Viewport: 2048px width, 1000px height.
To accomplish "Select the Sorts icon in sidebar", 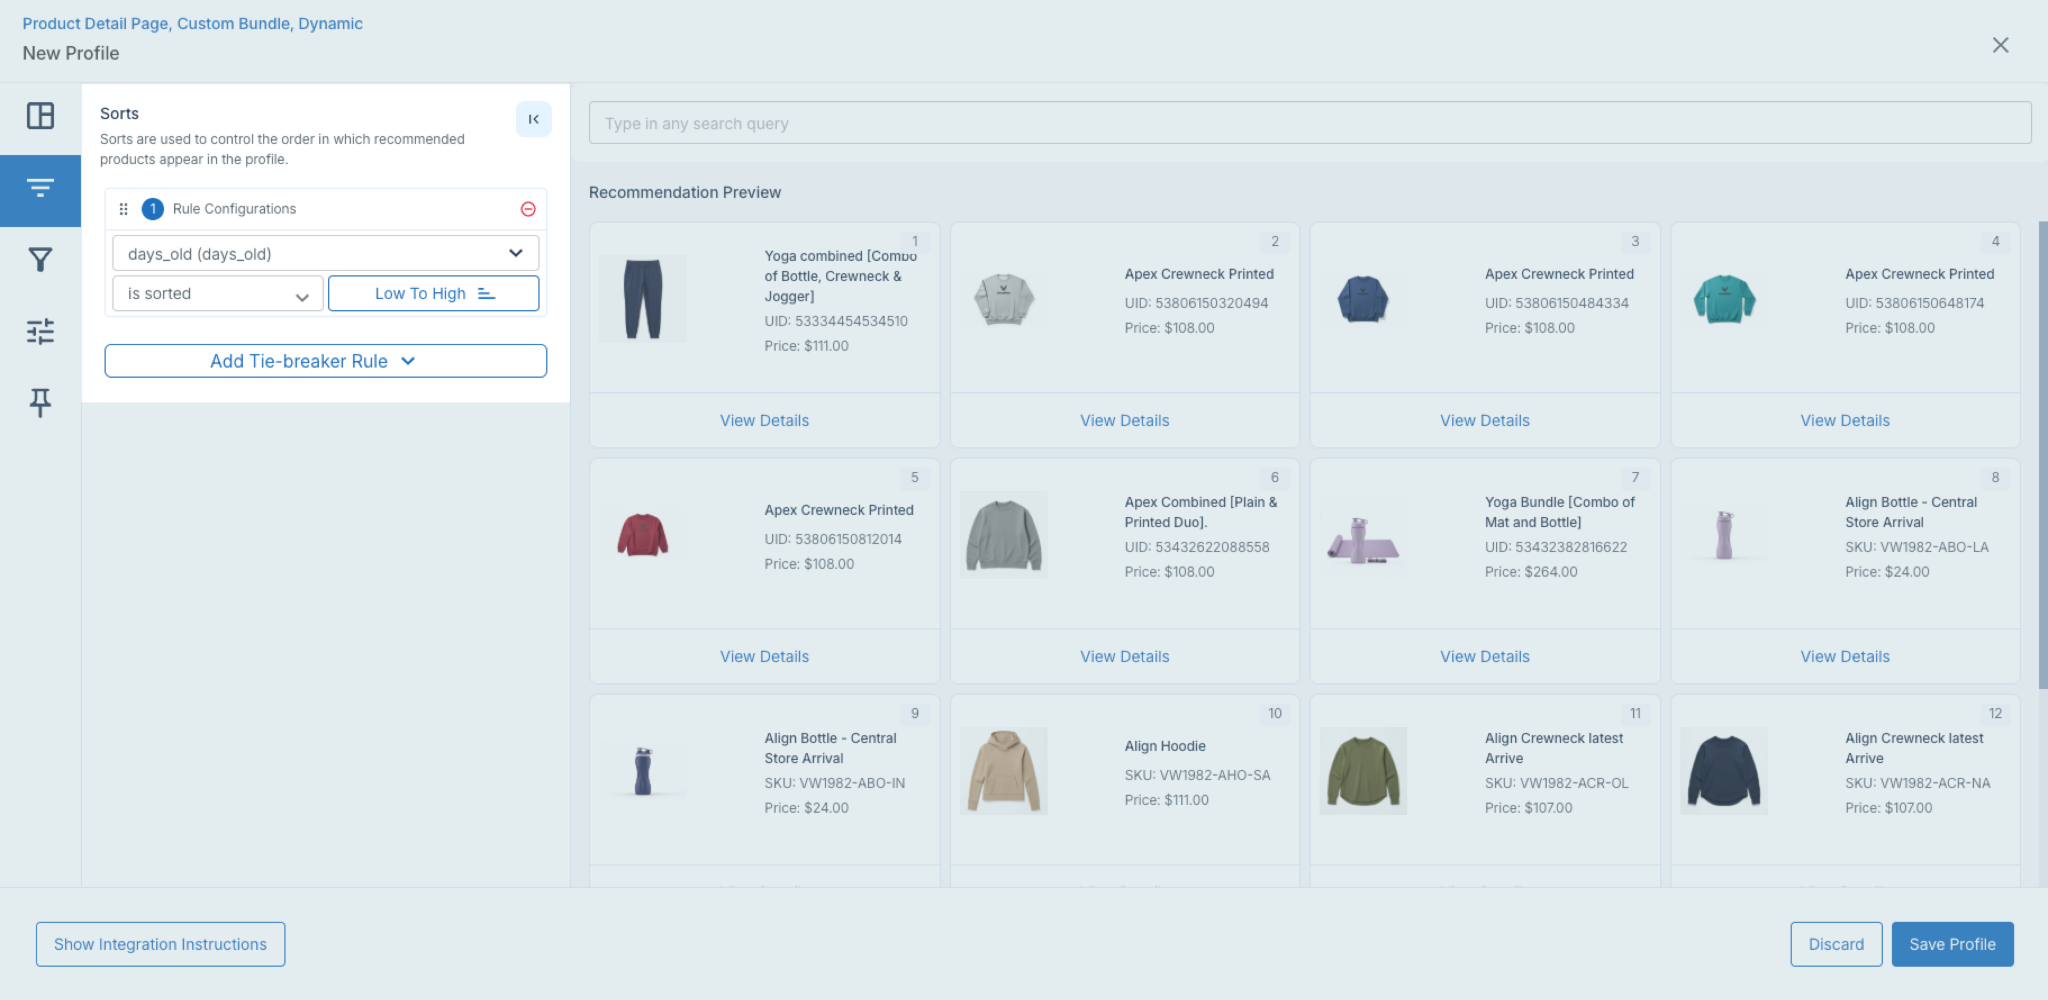I will tap(40, 189).
